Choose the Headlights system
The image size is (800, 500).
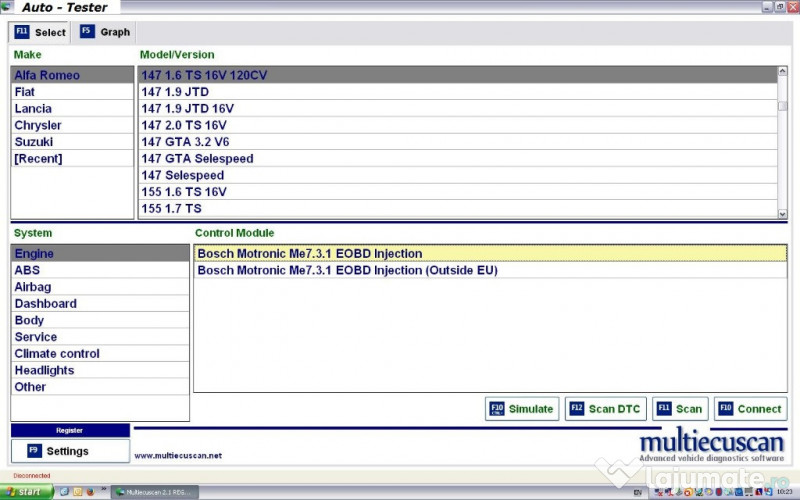(x=100, y=370)
